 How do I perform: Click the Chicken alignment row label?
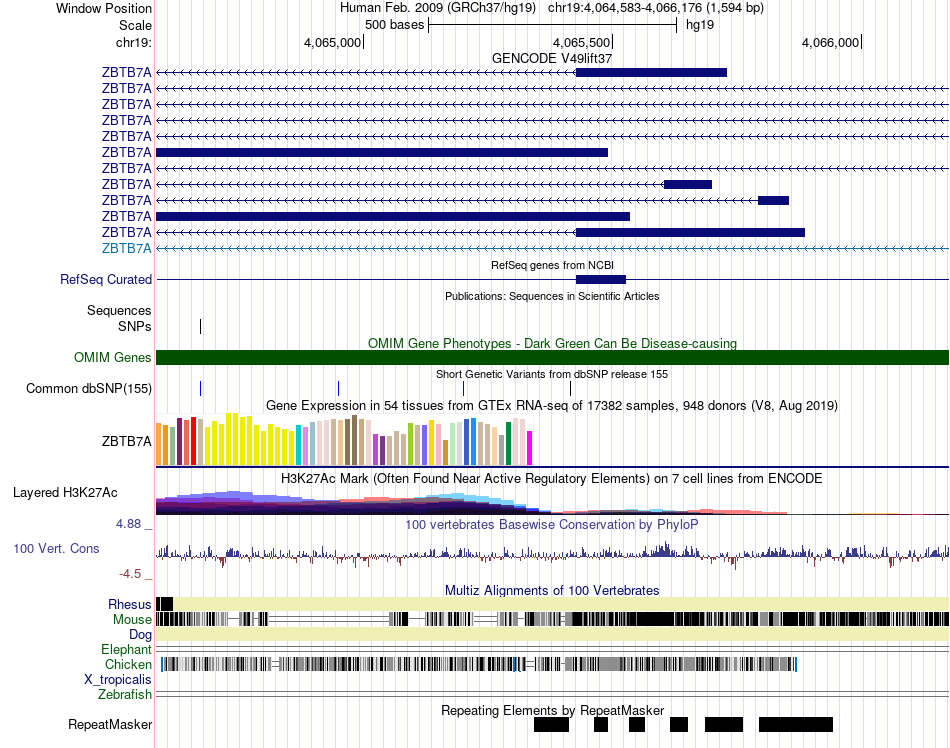128,664
